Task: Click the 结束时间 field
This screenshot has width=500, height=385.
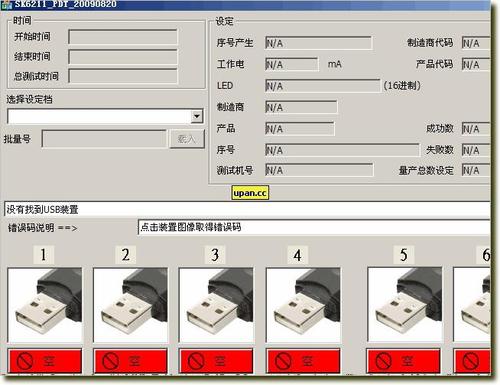Action: click(123, 57)
